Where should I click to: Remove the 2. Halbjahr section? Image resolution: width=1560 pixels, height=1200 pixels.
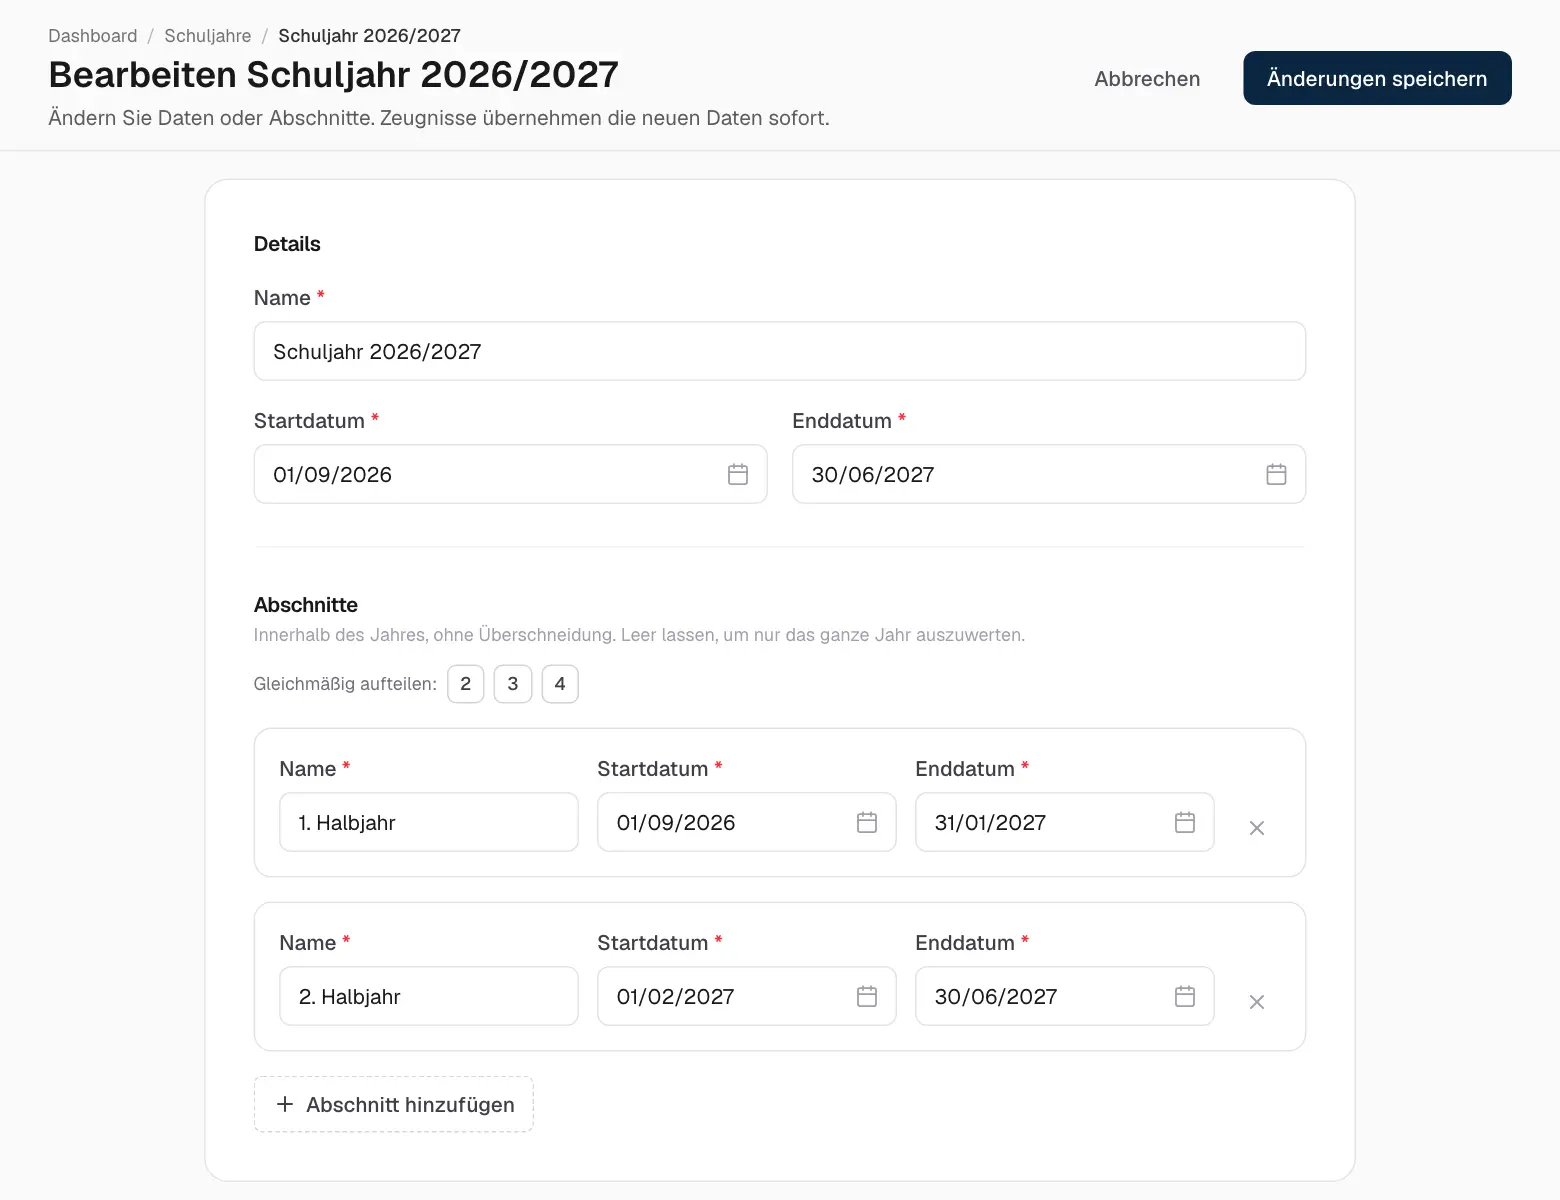1257,1002
